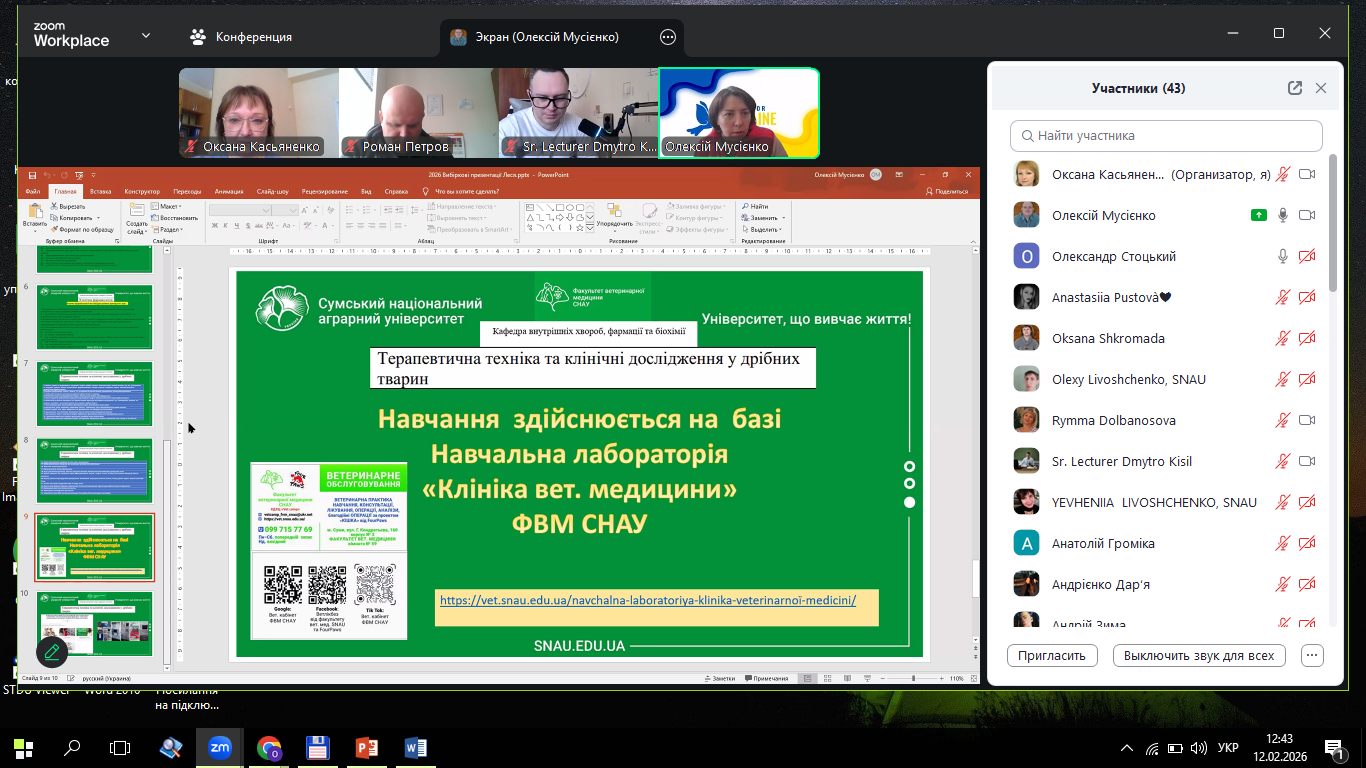The image size is (1366, 768).
Task: Switch to Экран (Олексій Мусієнко) tab
Action: pos(547,37)
